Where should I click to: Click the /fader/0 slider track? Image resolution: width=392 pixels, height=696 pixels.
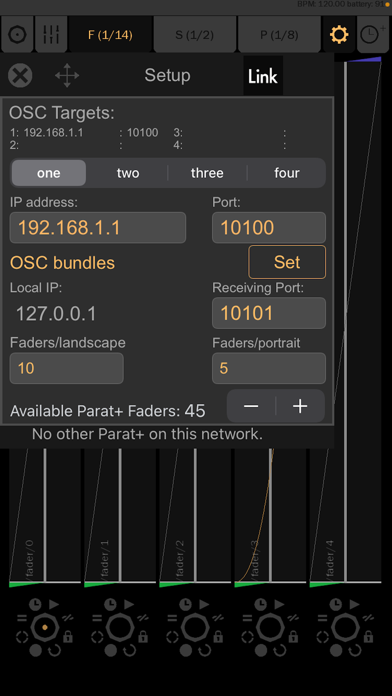(x=45, y=515)
